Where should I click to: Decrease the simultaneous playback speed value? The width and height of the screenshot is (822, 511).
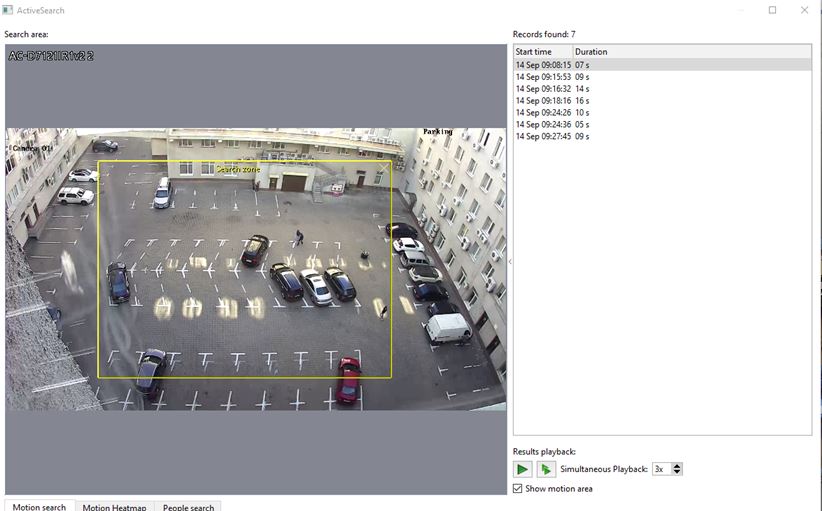pyautogui.click(x=678, y=472)
